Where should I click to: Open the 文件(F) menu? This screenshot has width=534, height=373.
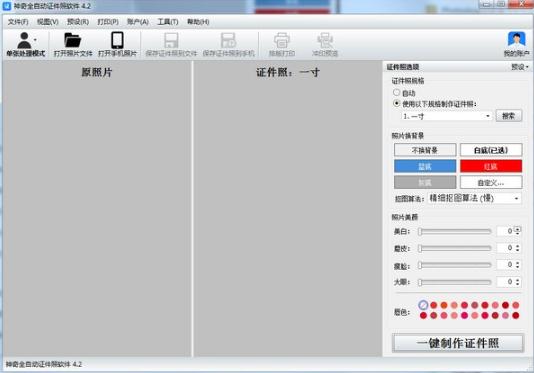coord(18,22)
